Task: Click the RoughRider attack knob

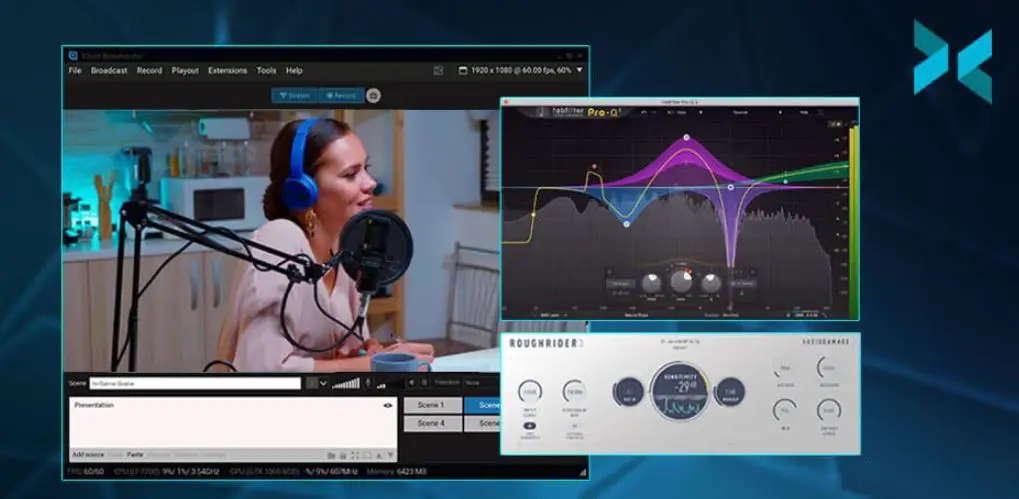Action: click(x=784, y=370)
